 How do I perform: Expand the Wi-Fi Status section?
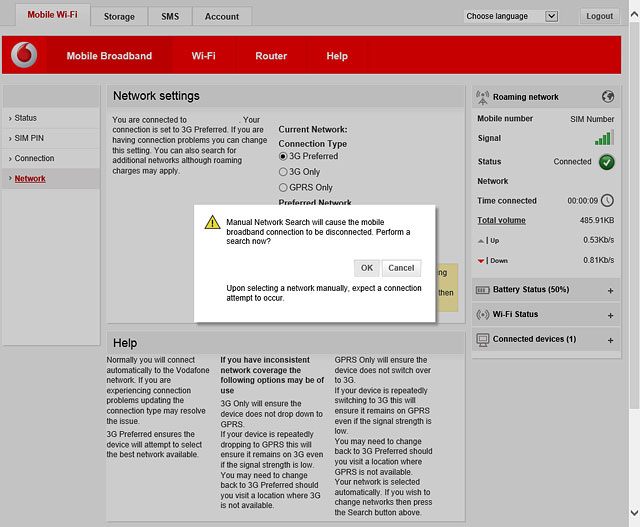[610, 316]
